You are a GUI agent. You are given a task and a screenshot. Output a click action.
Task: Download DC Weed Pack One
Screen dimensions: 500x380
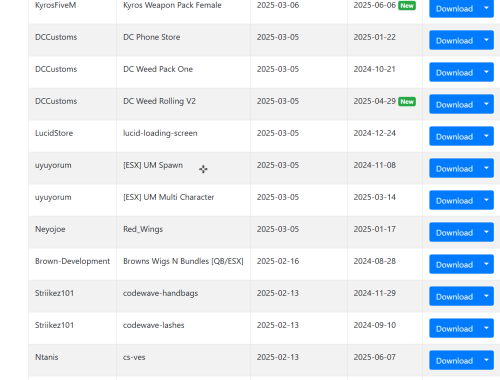coord(454,72)
